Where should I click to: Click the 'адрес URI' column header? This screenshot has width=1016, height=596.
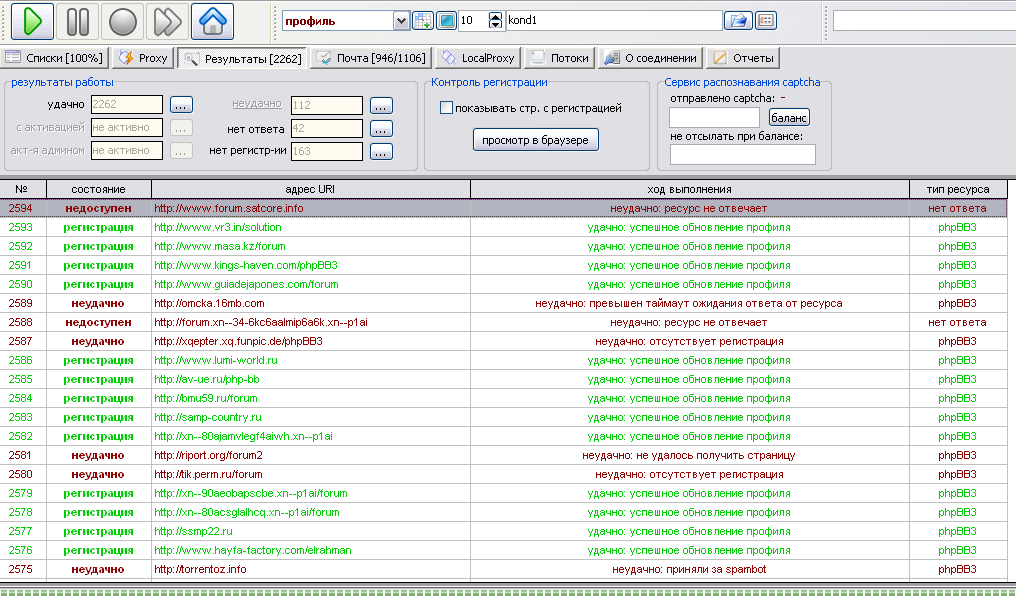click(310, 189)
